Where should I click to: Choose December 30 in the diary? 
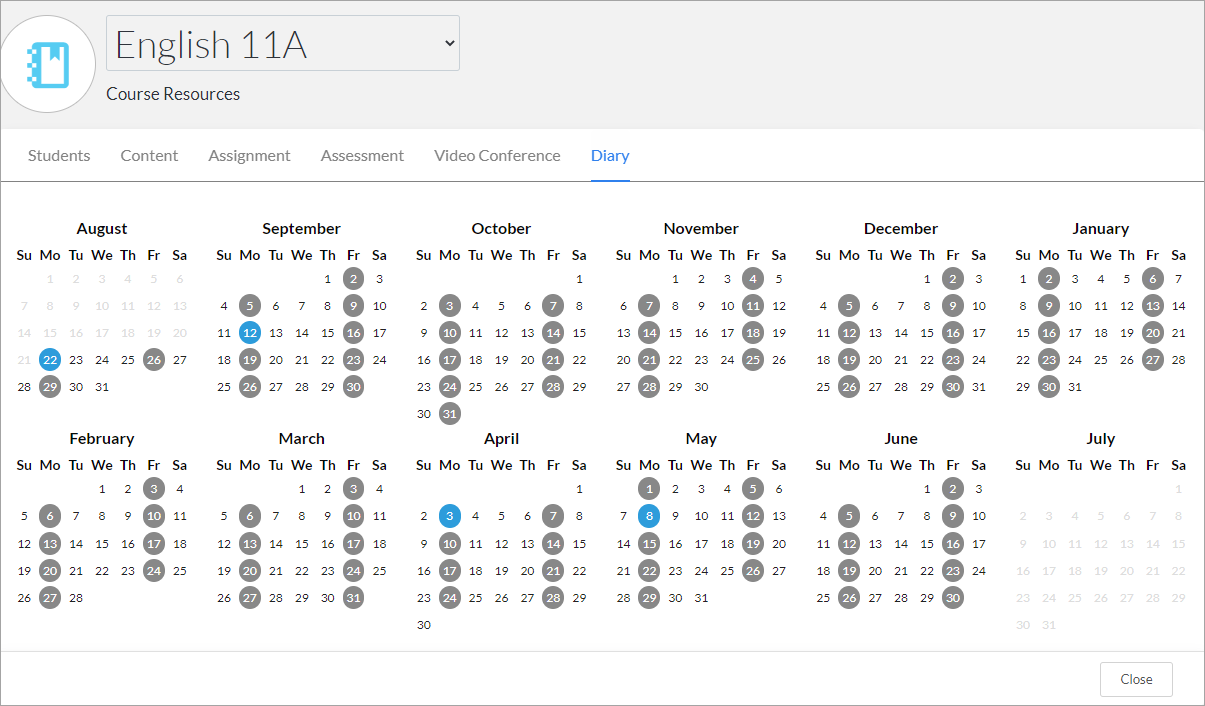(x=953, y=387)
